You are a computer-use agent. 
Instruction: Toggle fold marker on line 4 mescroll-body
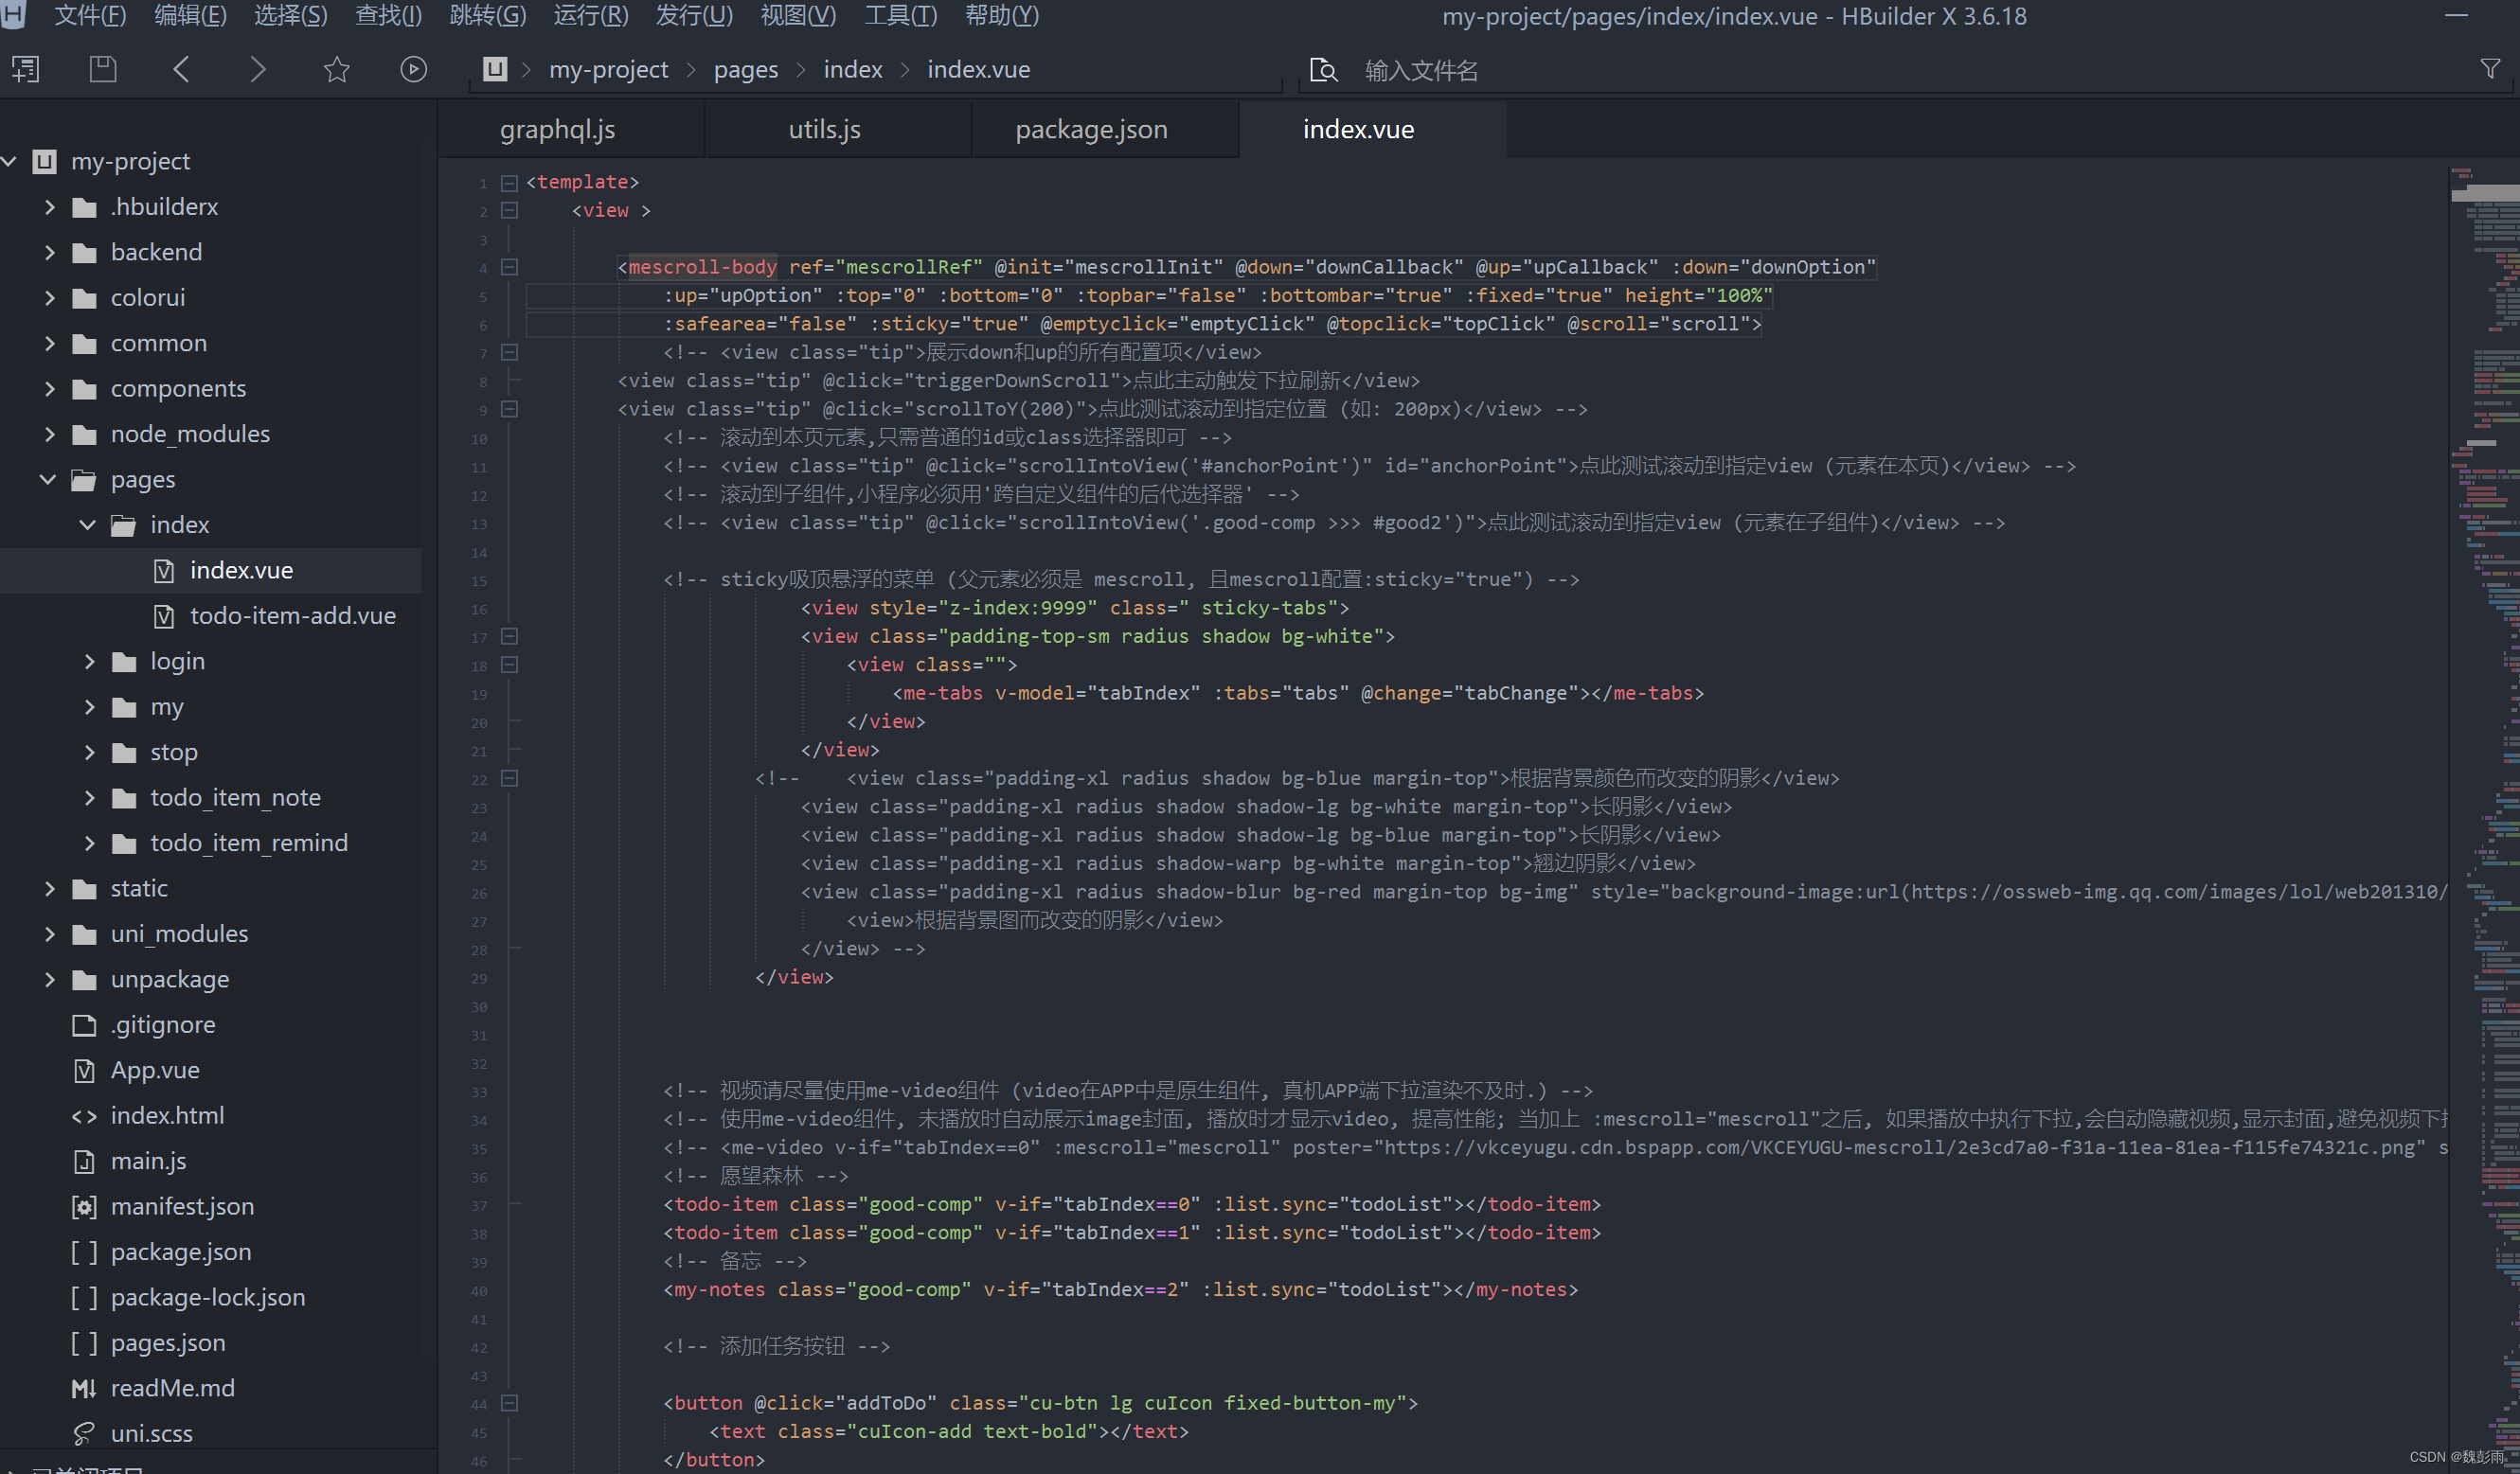509,267
